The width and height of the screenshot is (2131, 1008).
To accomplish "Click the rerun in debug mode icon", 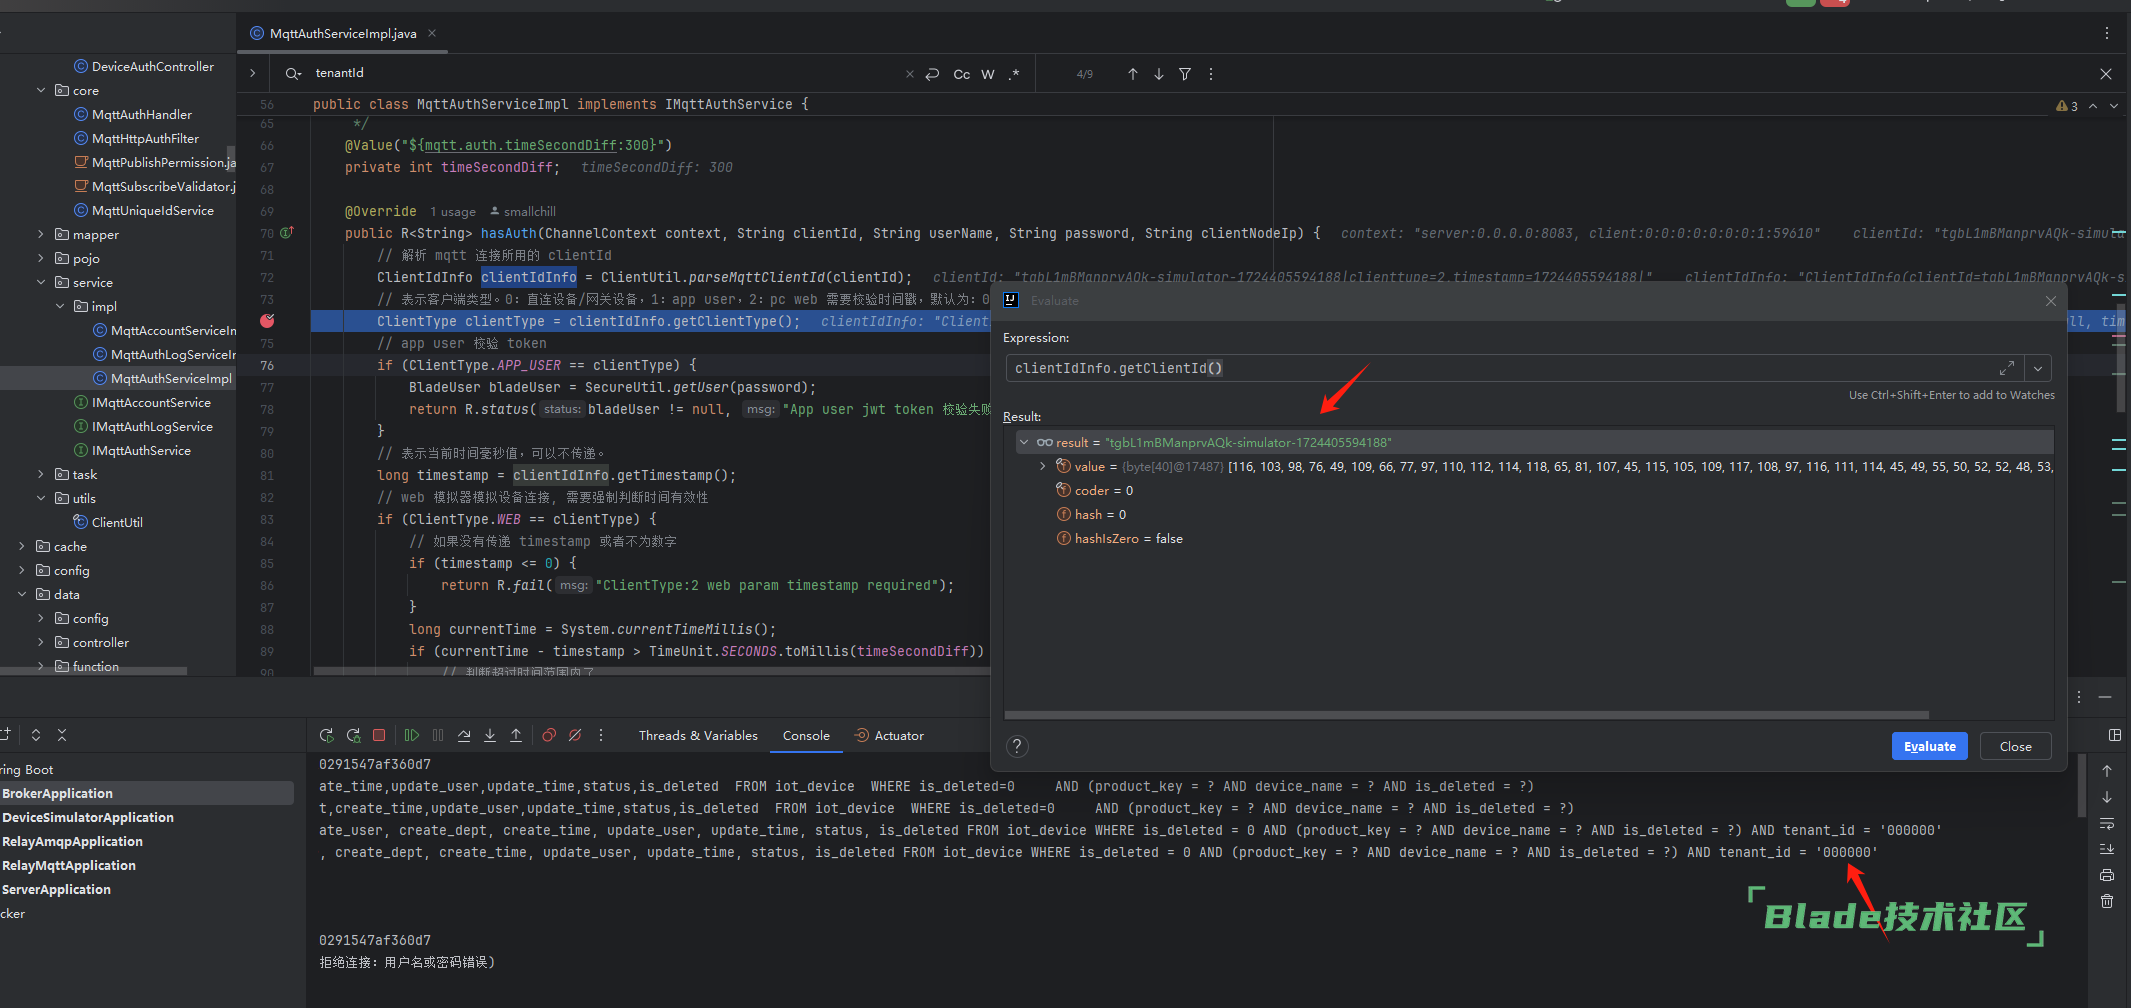I will point(353,735).
